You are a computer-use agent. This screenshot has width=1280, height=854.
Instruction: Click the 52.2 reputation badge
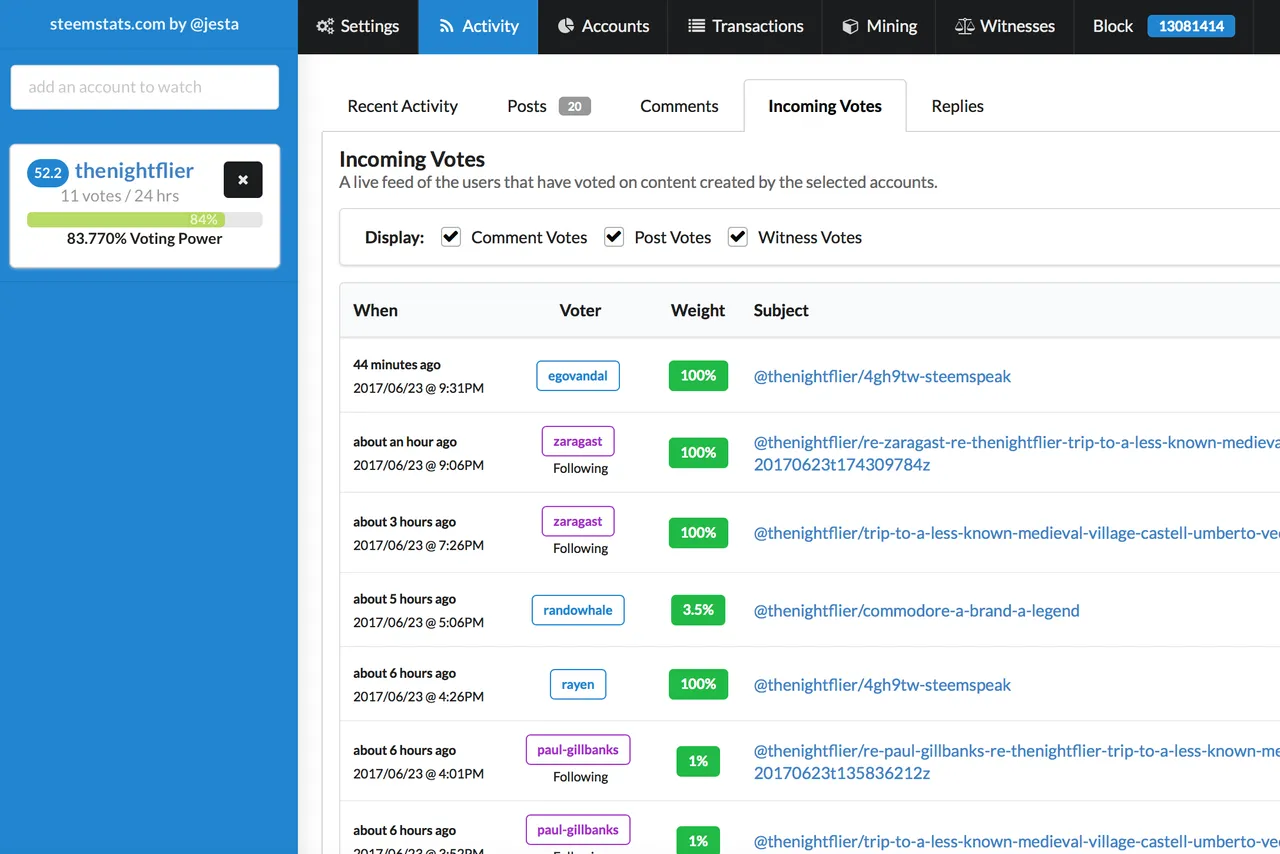click(x=48, y=173)
